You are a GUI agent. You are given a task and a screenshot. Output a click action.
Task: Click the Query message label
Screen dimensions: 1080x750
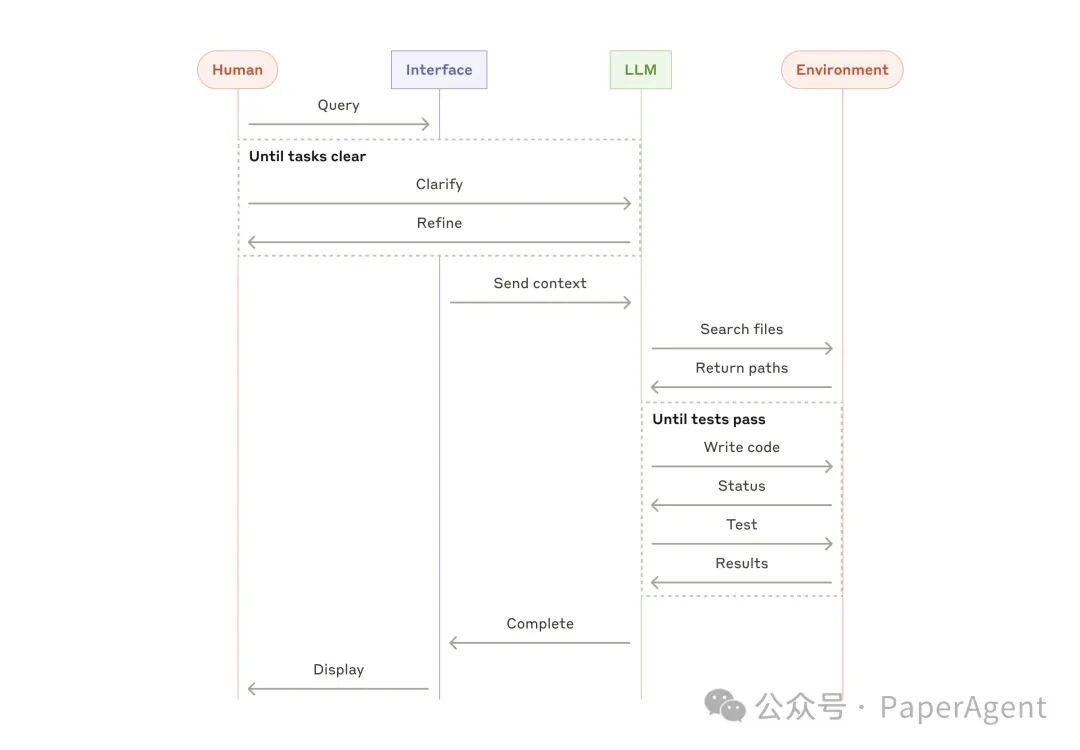tap(338, 105)
